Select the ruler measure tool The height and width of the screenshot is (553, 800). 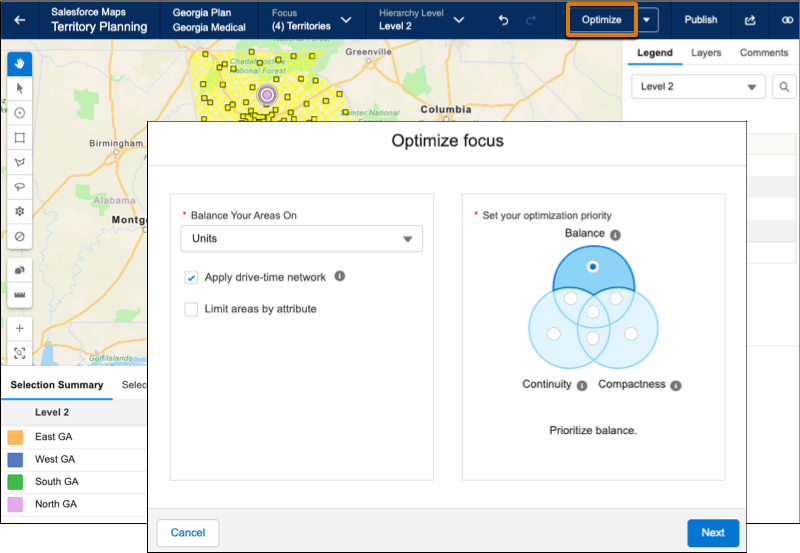(20, 295)
